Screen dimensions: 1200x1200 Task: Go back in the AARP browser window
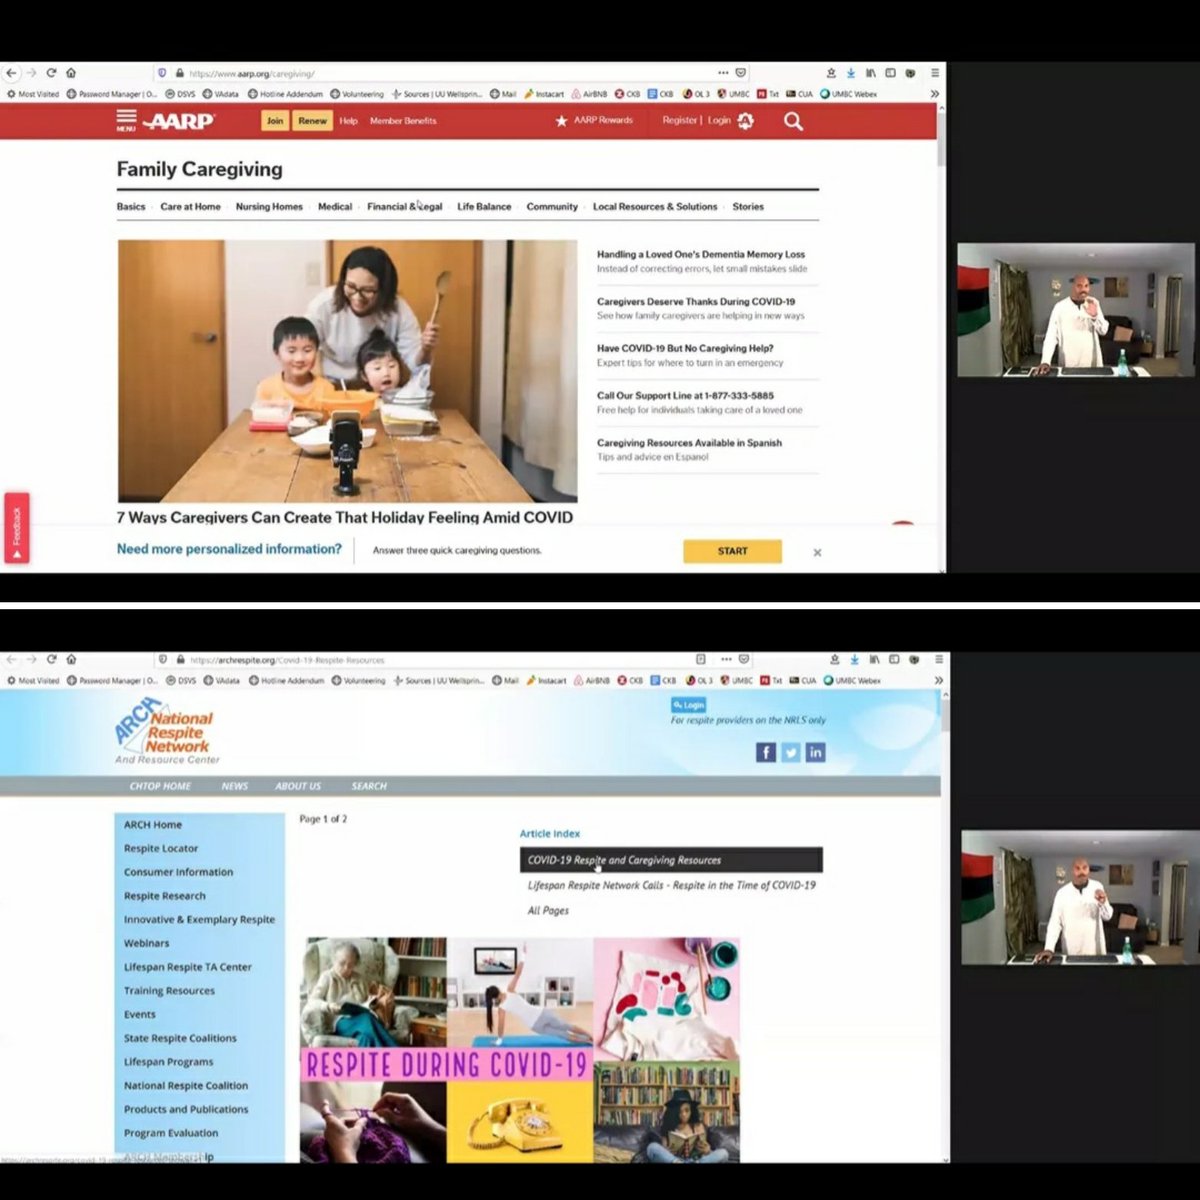click(x=11, y=73)
